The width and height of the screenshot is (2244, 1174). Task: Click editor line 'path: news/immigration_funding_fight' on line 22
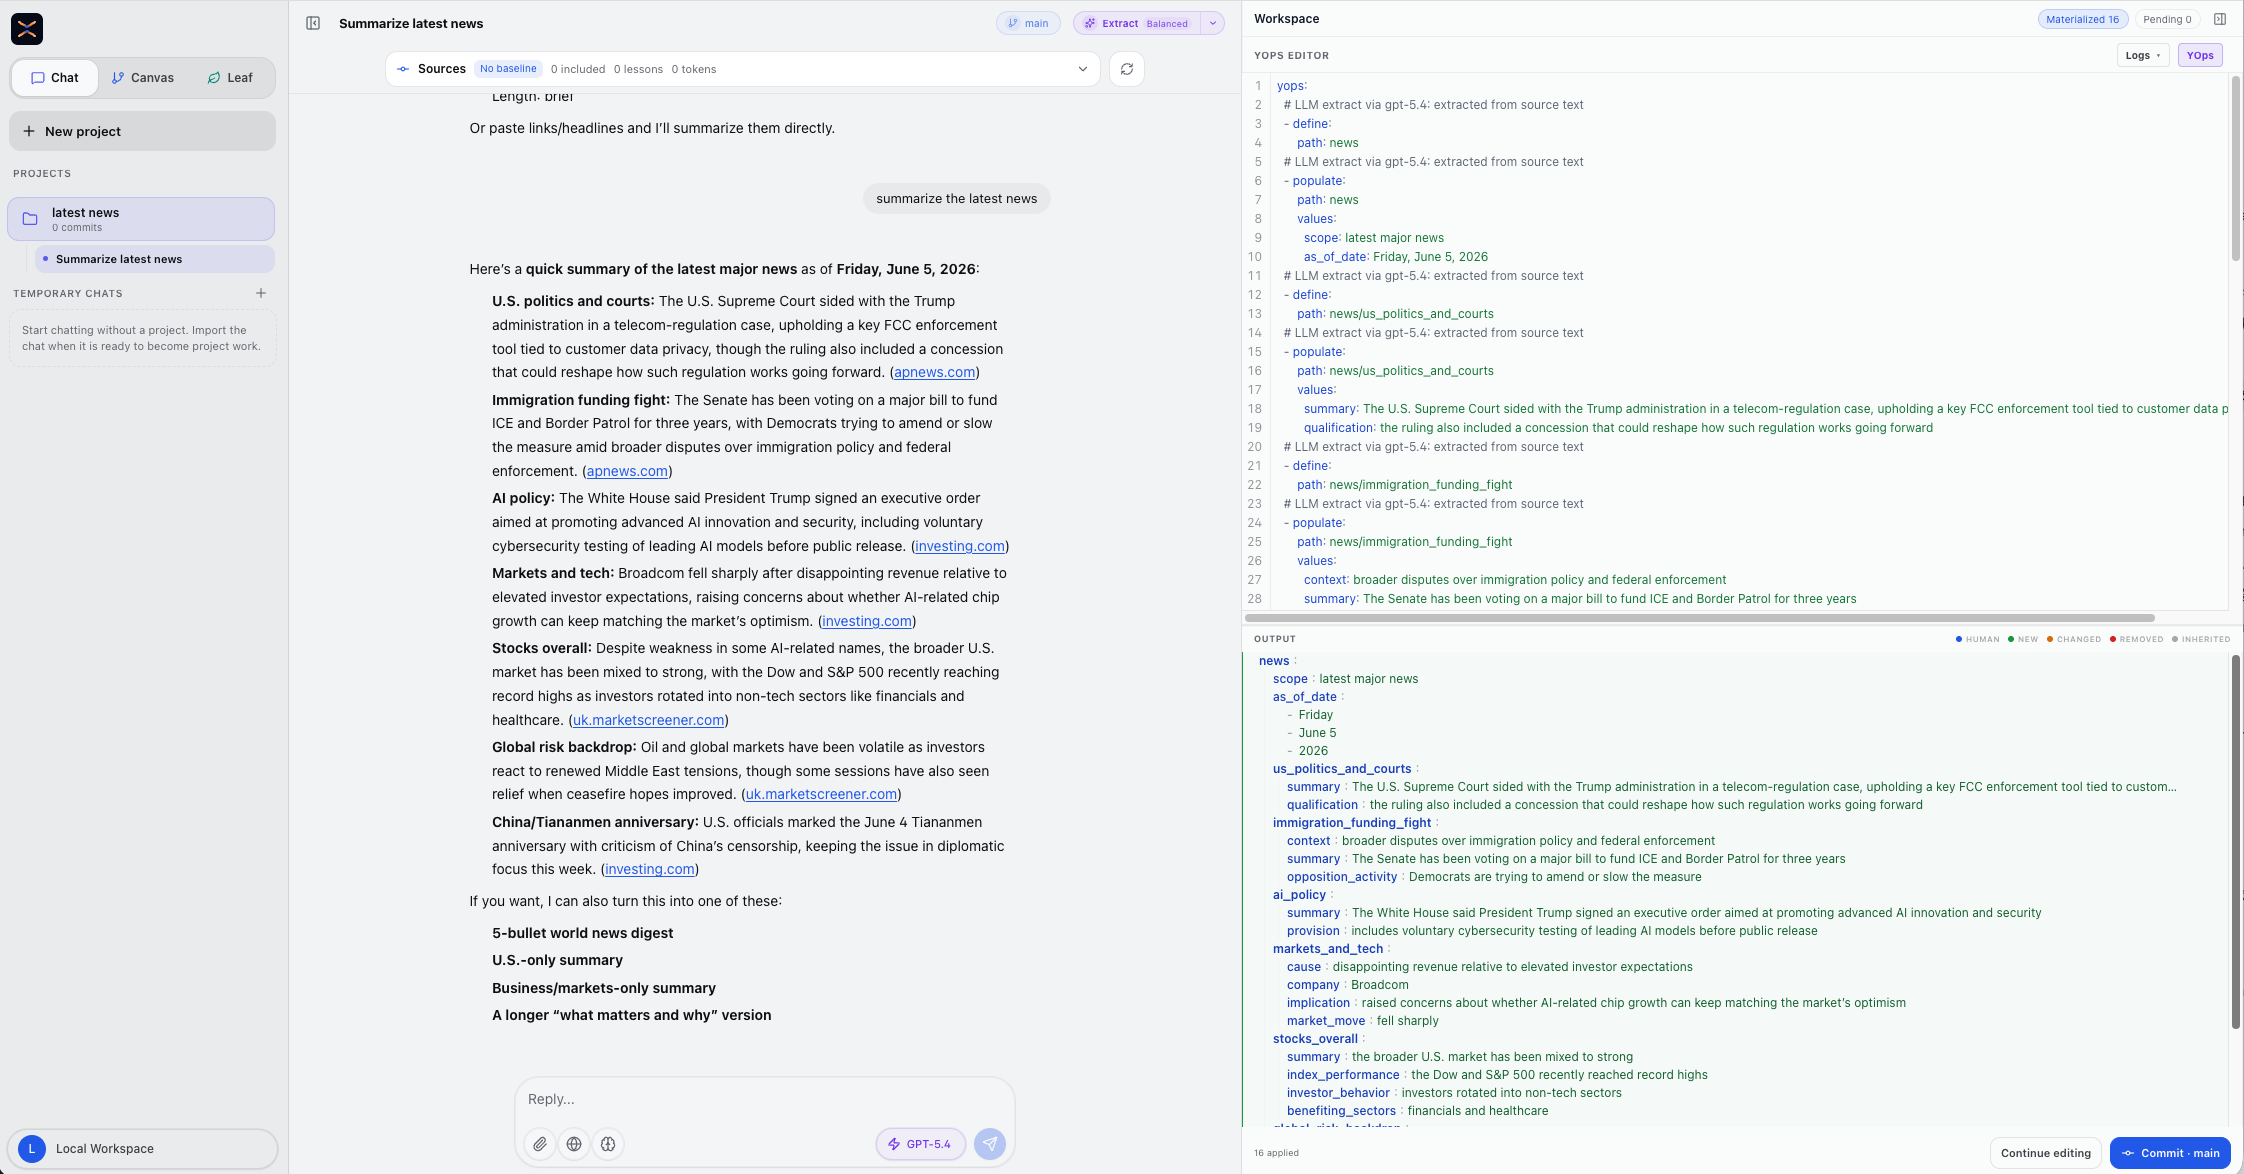[1404, 485]
